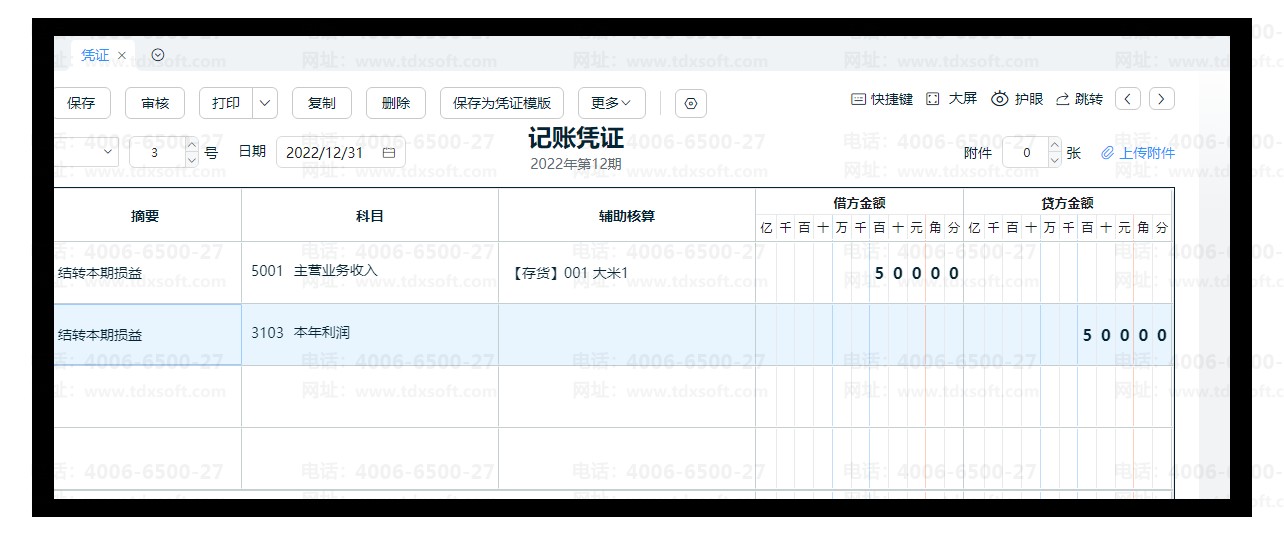Expand the 更多 menu
Screen dimensions: 1284x535
coord(611,103)
